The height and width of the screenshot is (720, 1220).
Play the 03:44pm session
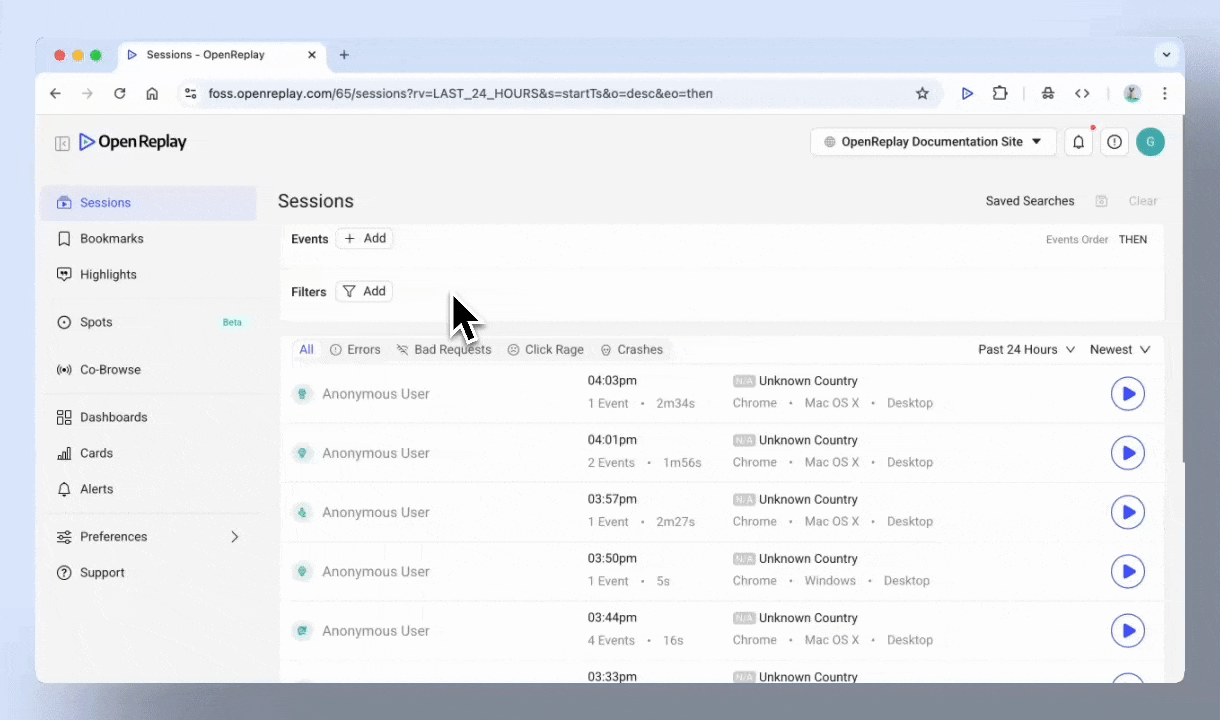(1128, 631)
